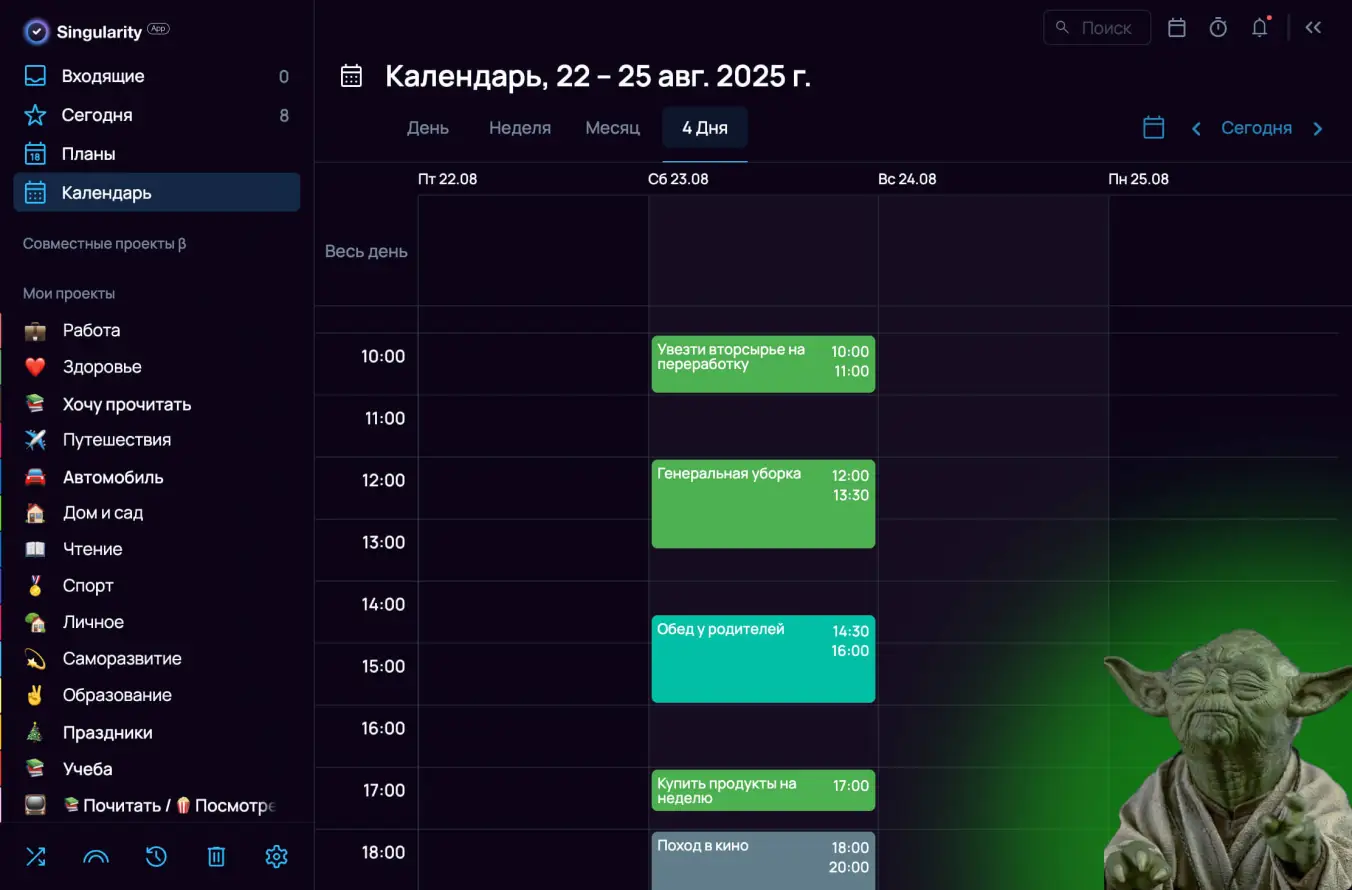Collapse the right panel with double chevrons
This screenshot has width=1352, height=890.
point(1313,27)
